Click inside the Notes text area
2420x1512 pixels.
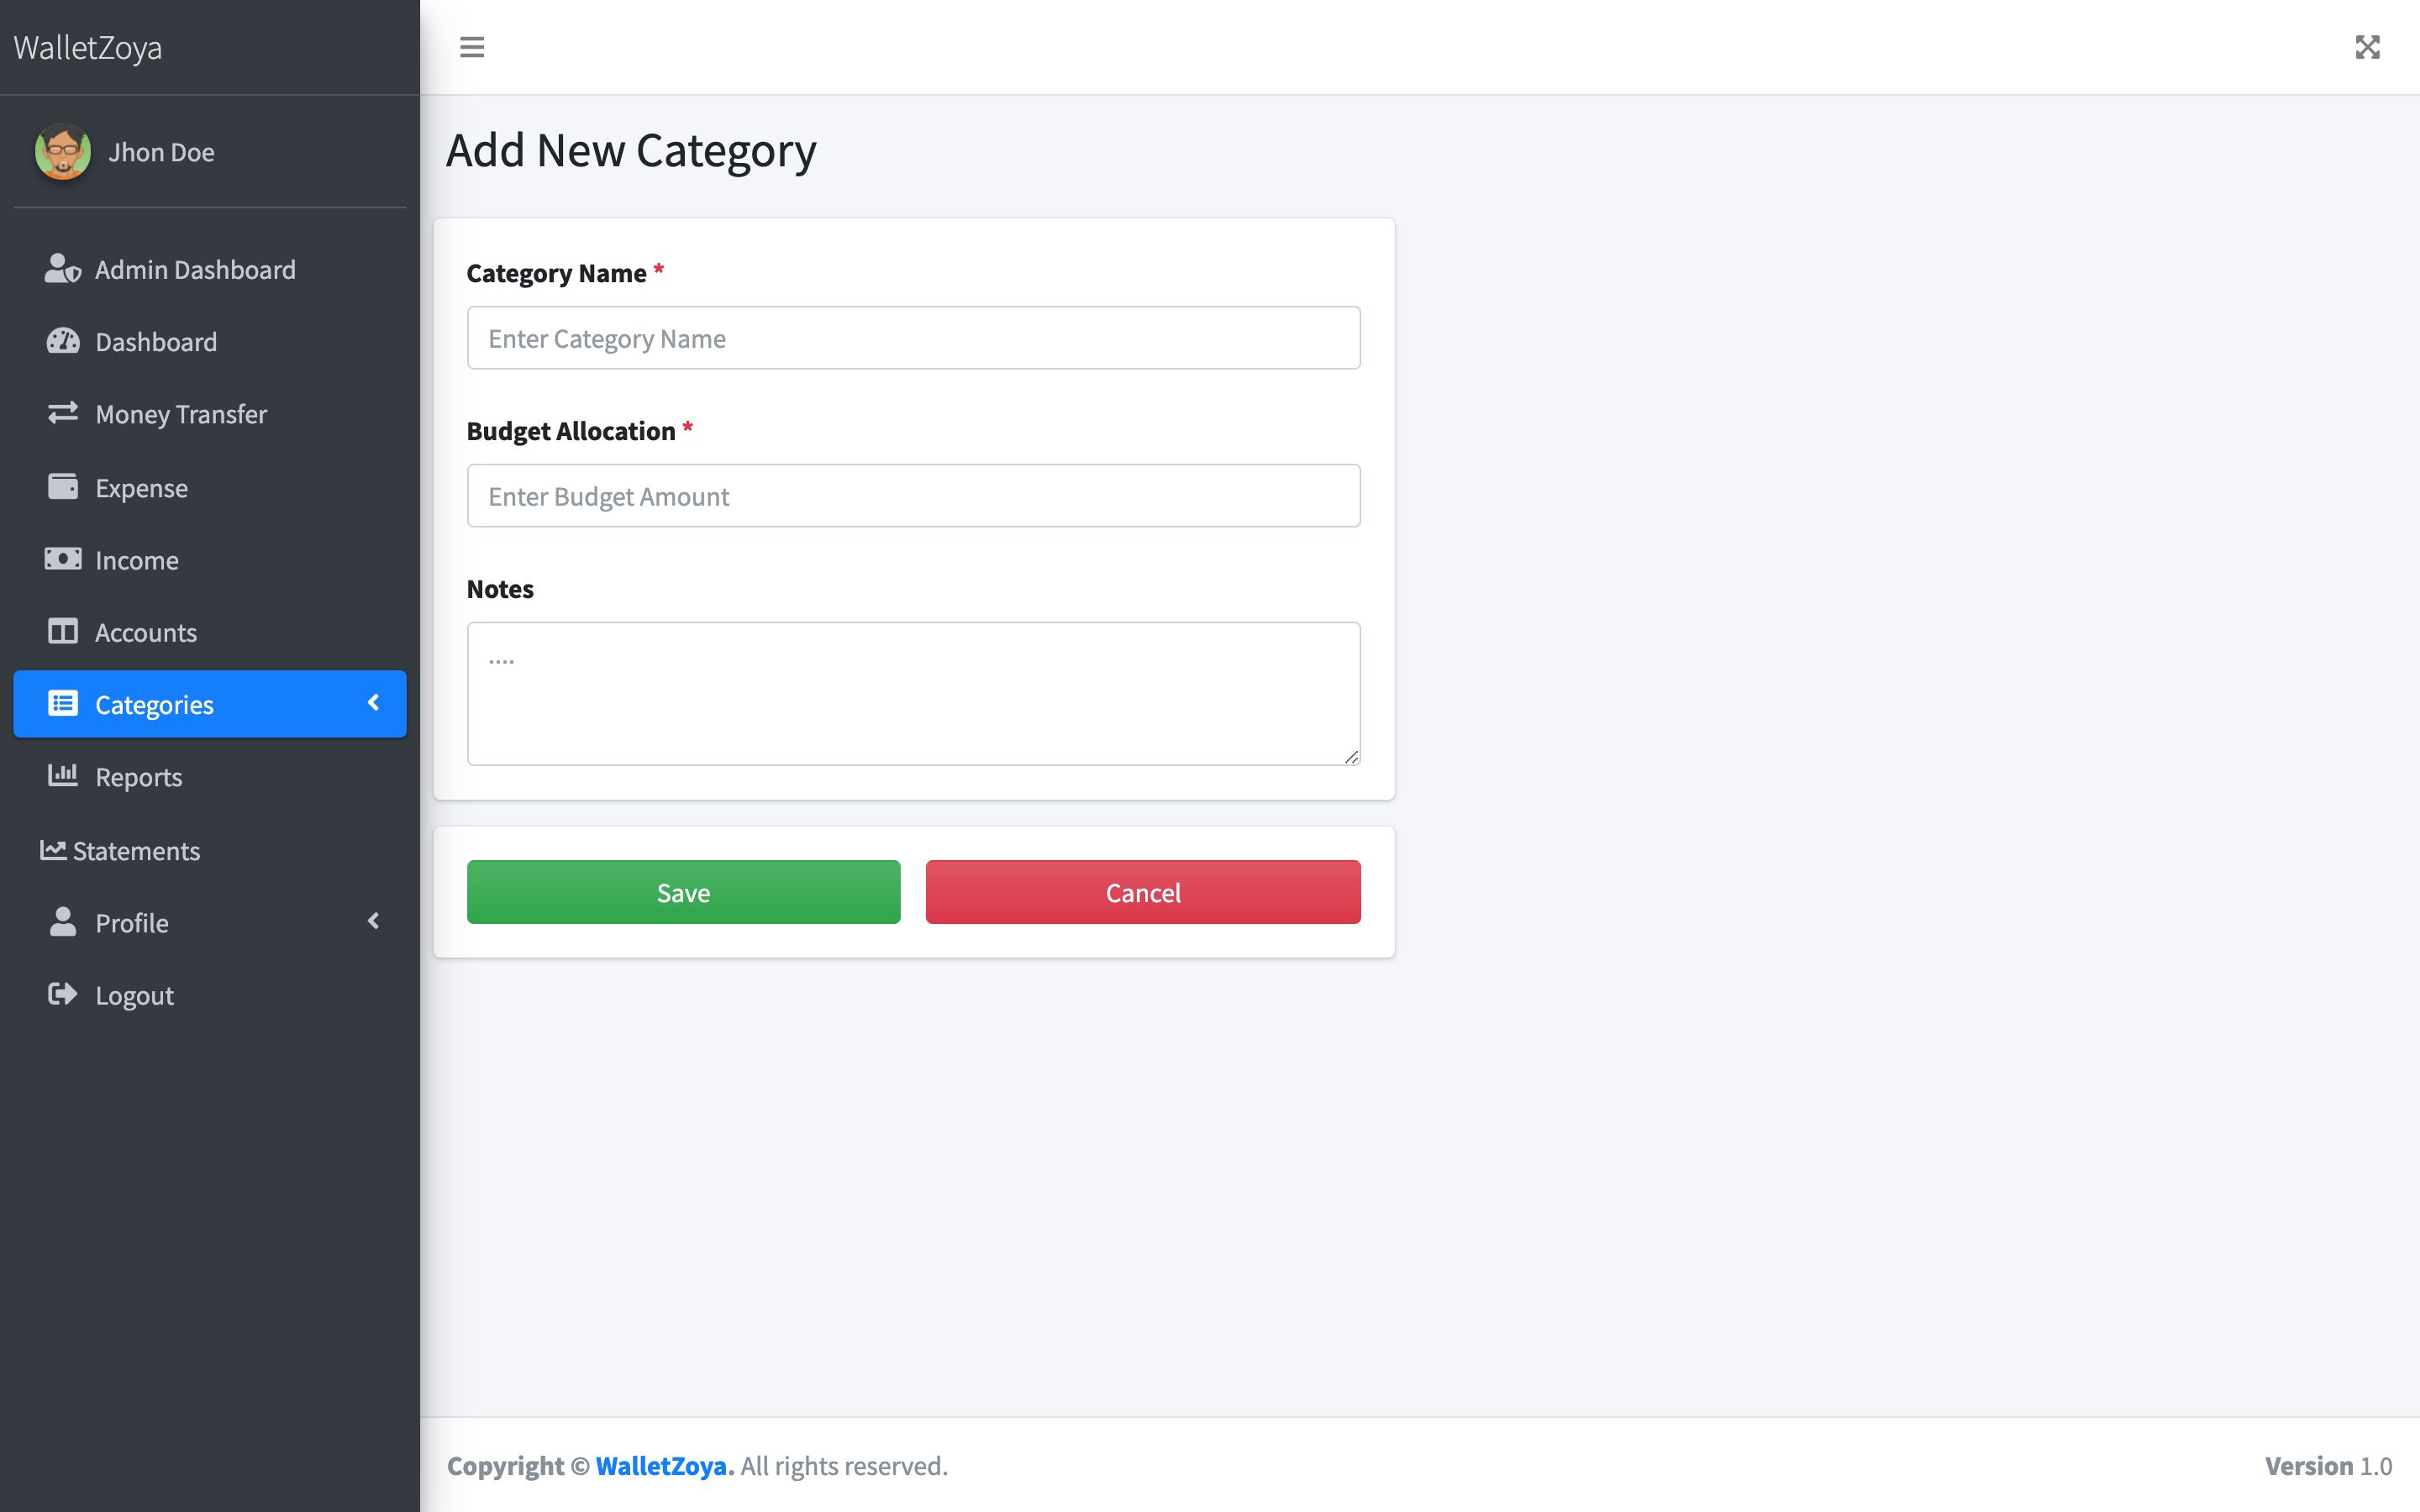tap(913, 693)
